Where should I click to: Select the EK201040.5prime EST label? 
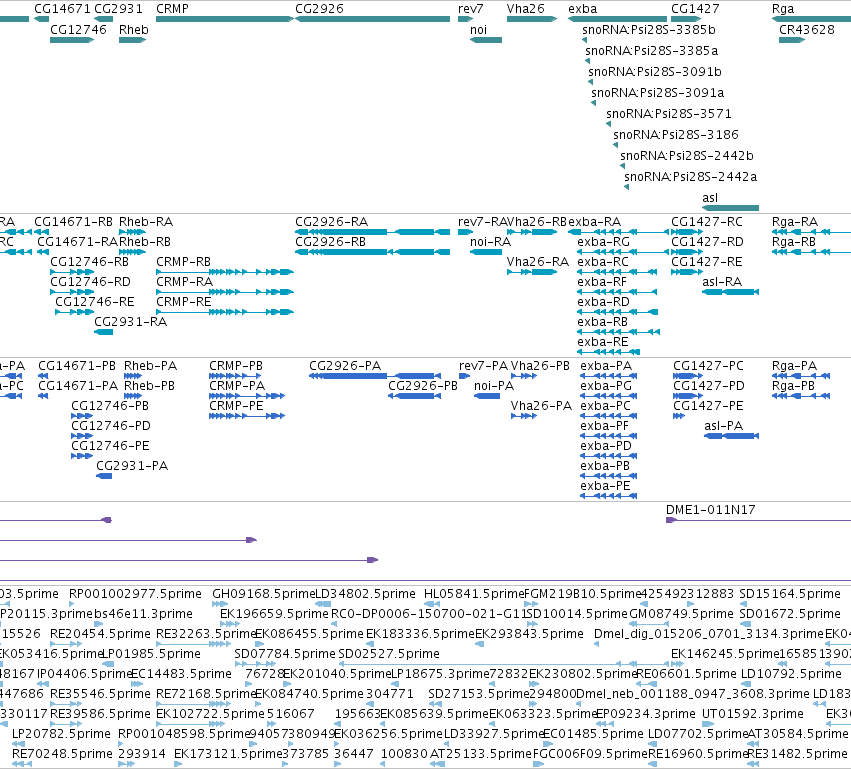pos(336,674)
